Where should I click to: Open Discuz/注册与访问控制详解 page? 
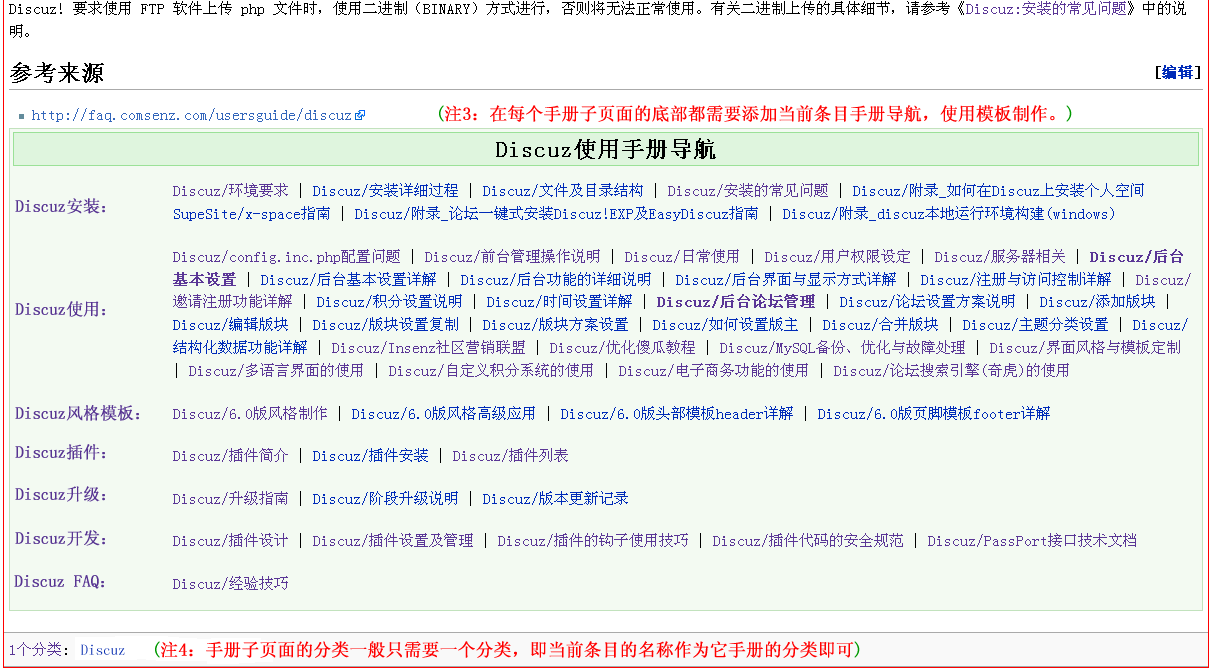(x=1016, y=279)
